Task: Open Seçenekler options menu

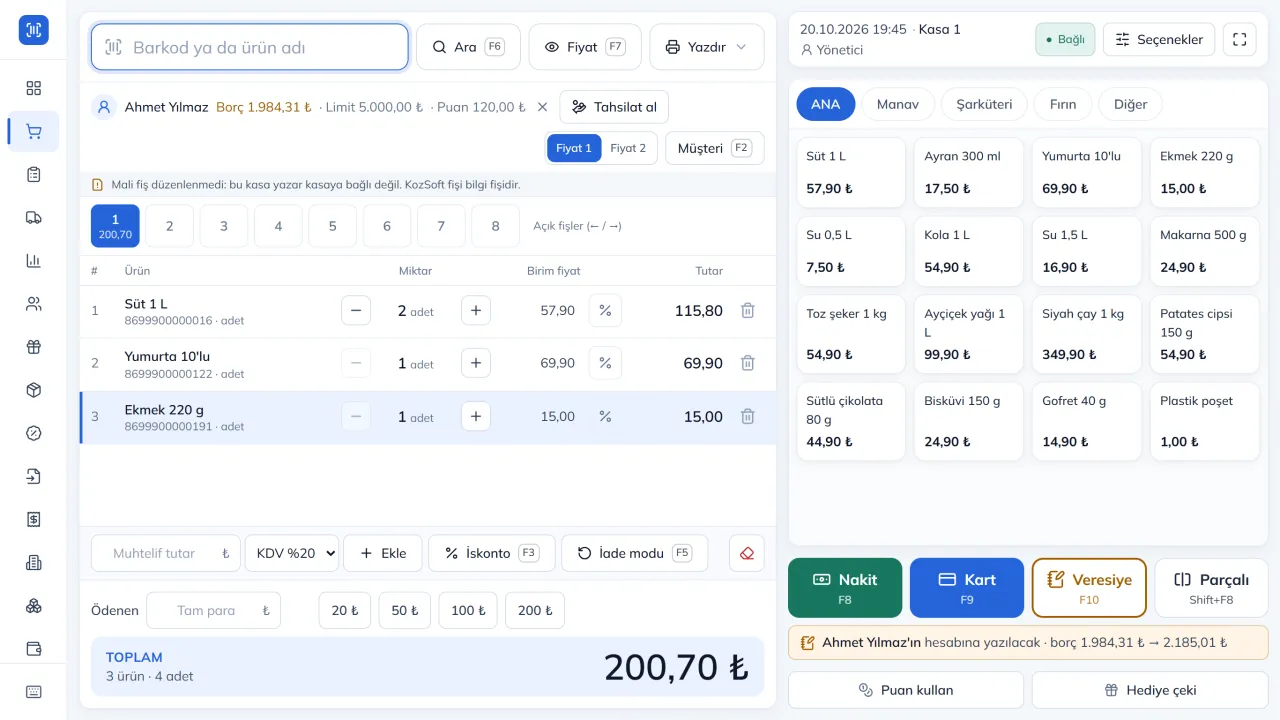Action: 1159,39
